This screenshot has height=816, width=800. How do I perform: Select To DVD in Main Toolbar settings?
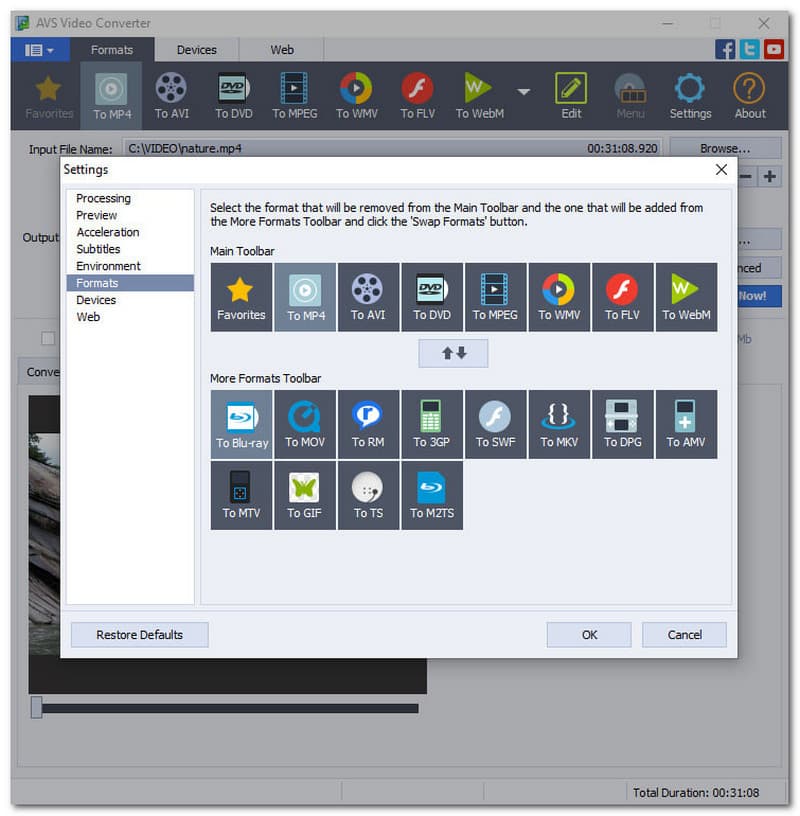[432, 297]
